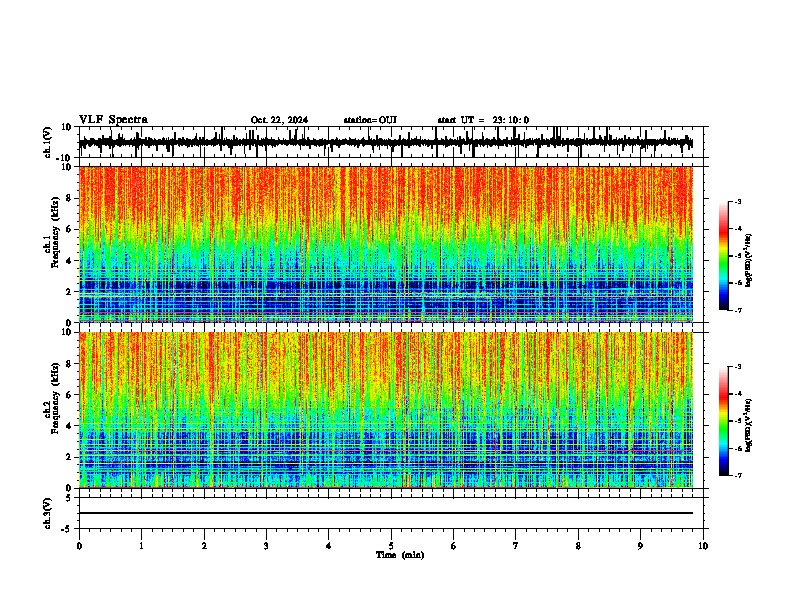792x612 pixels.
Task: Click the ch.3 flat voltage trace
Action: (386, 513)
